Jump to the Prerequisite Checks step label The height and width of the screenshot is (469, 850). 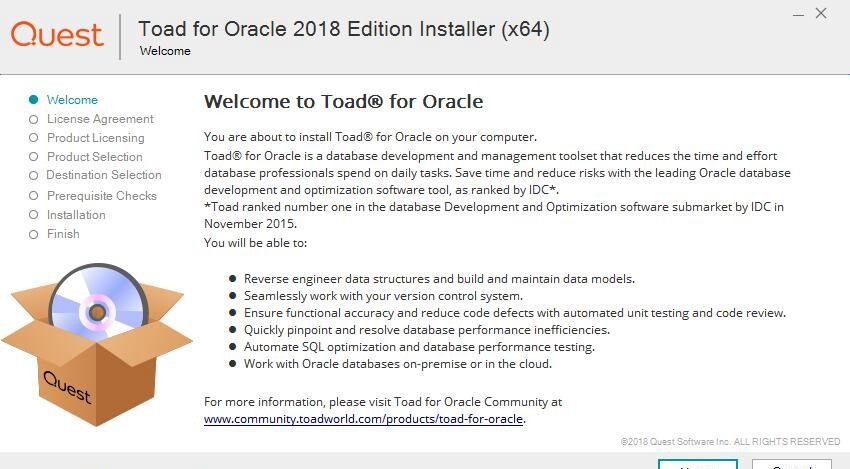tap(102, 196)
